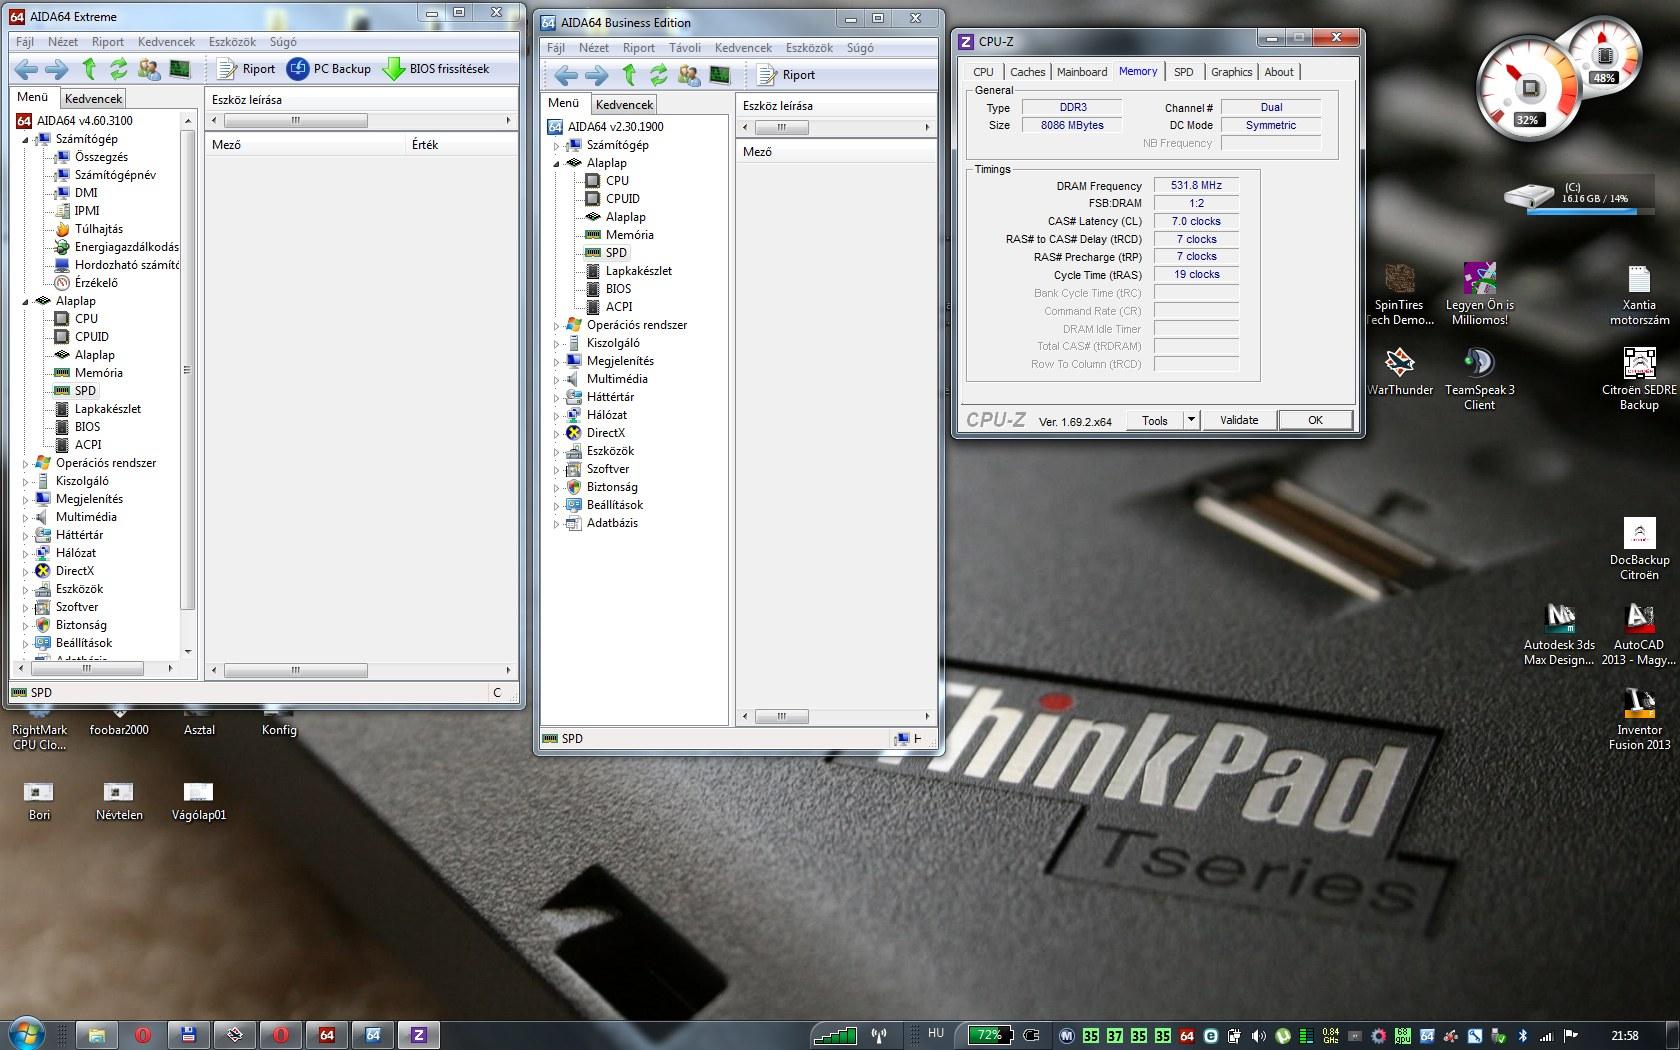Image resolution: width=1680 pixels, height=1050 pixels.
Task: Collapse Számítógép node in AIDA64 Extreme tree
Action: 26,140
